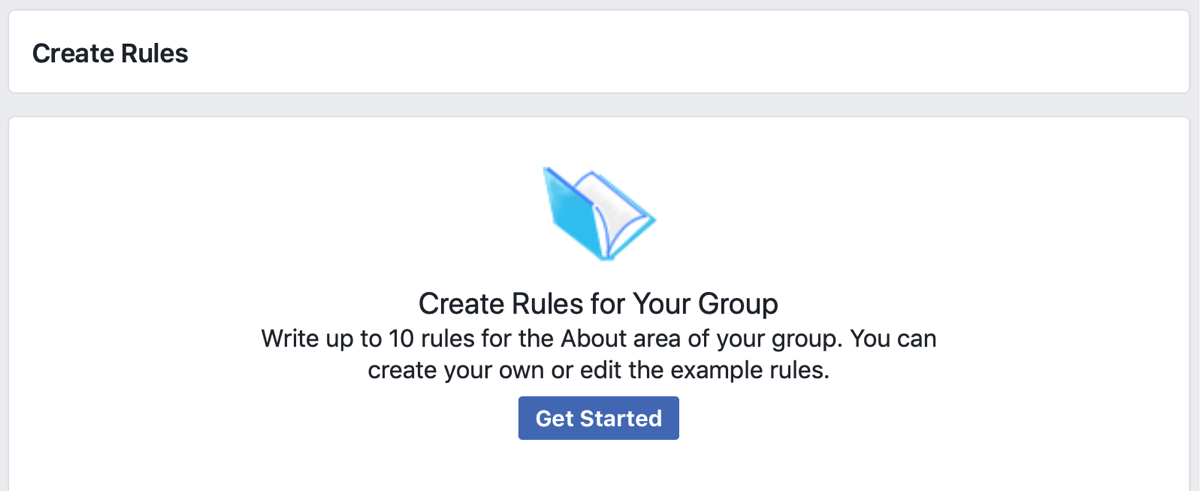Select the Create Rules header title

[110, 53]
